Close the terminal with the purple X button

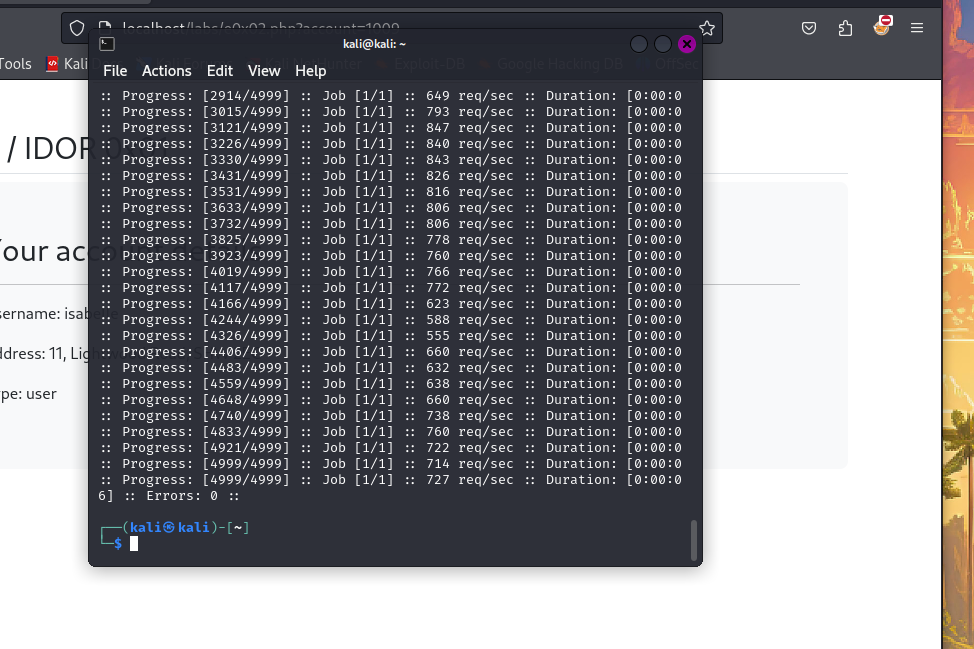[x=686, y=44]
